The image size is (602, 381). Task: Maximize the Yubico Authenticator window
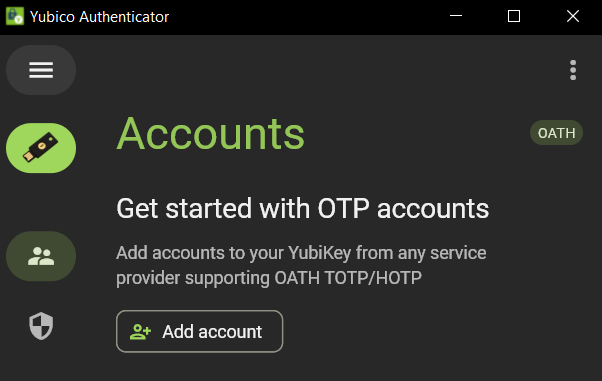514,16
